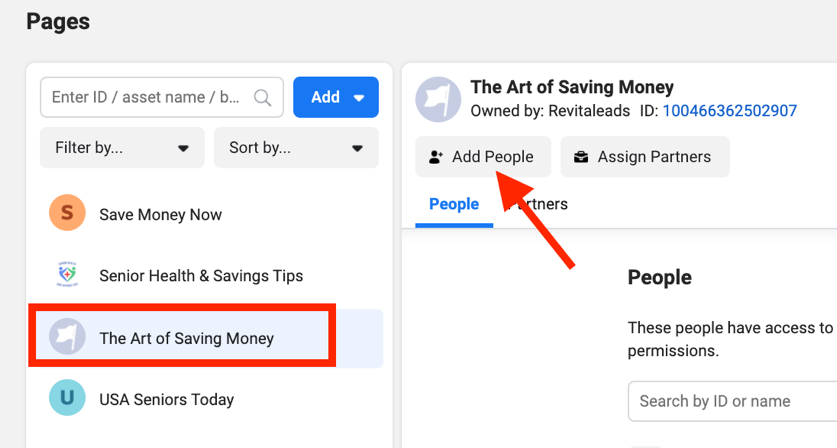Switch to the People tab
837x448 pixels.
click(454, 205)
